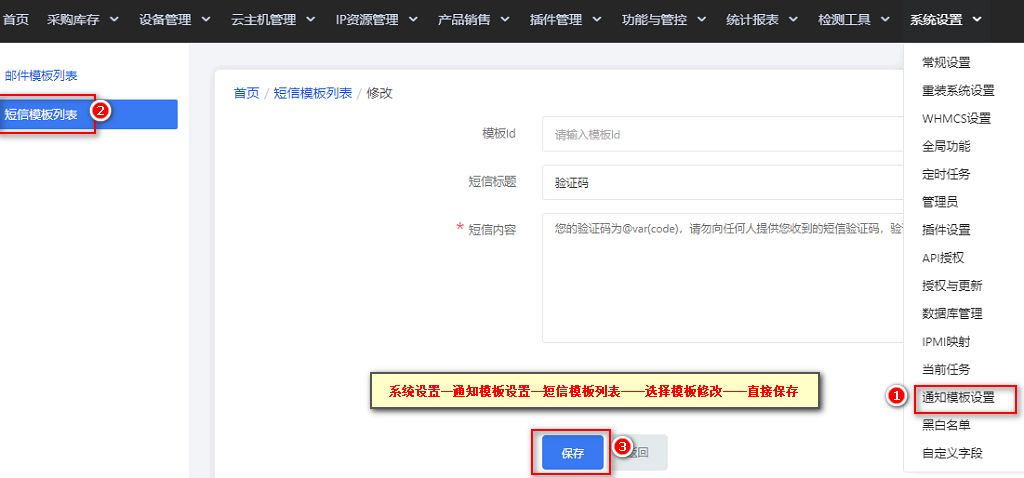Viewport: 1024px width, 478px height.
Task: Expand the 插件管理 menu
Action: [x=566, y=20]
